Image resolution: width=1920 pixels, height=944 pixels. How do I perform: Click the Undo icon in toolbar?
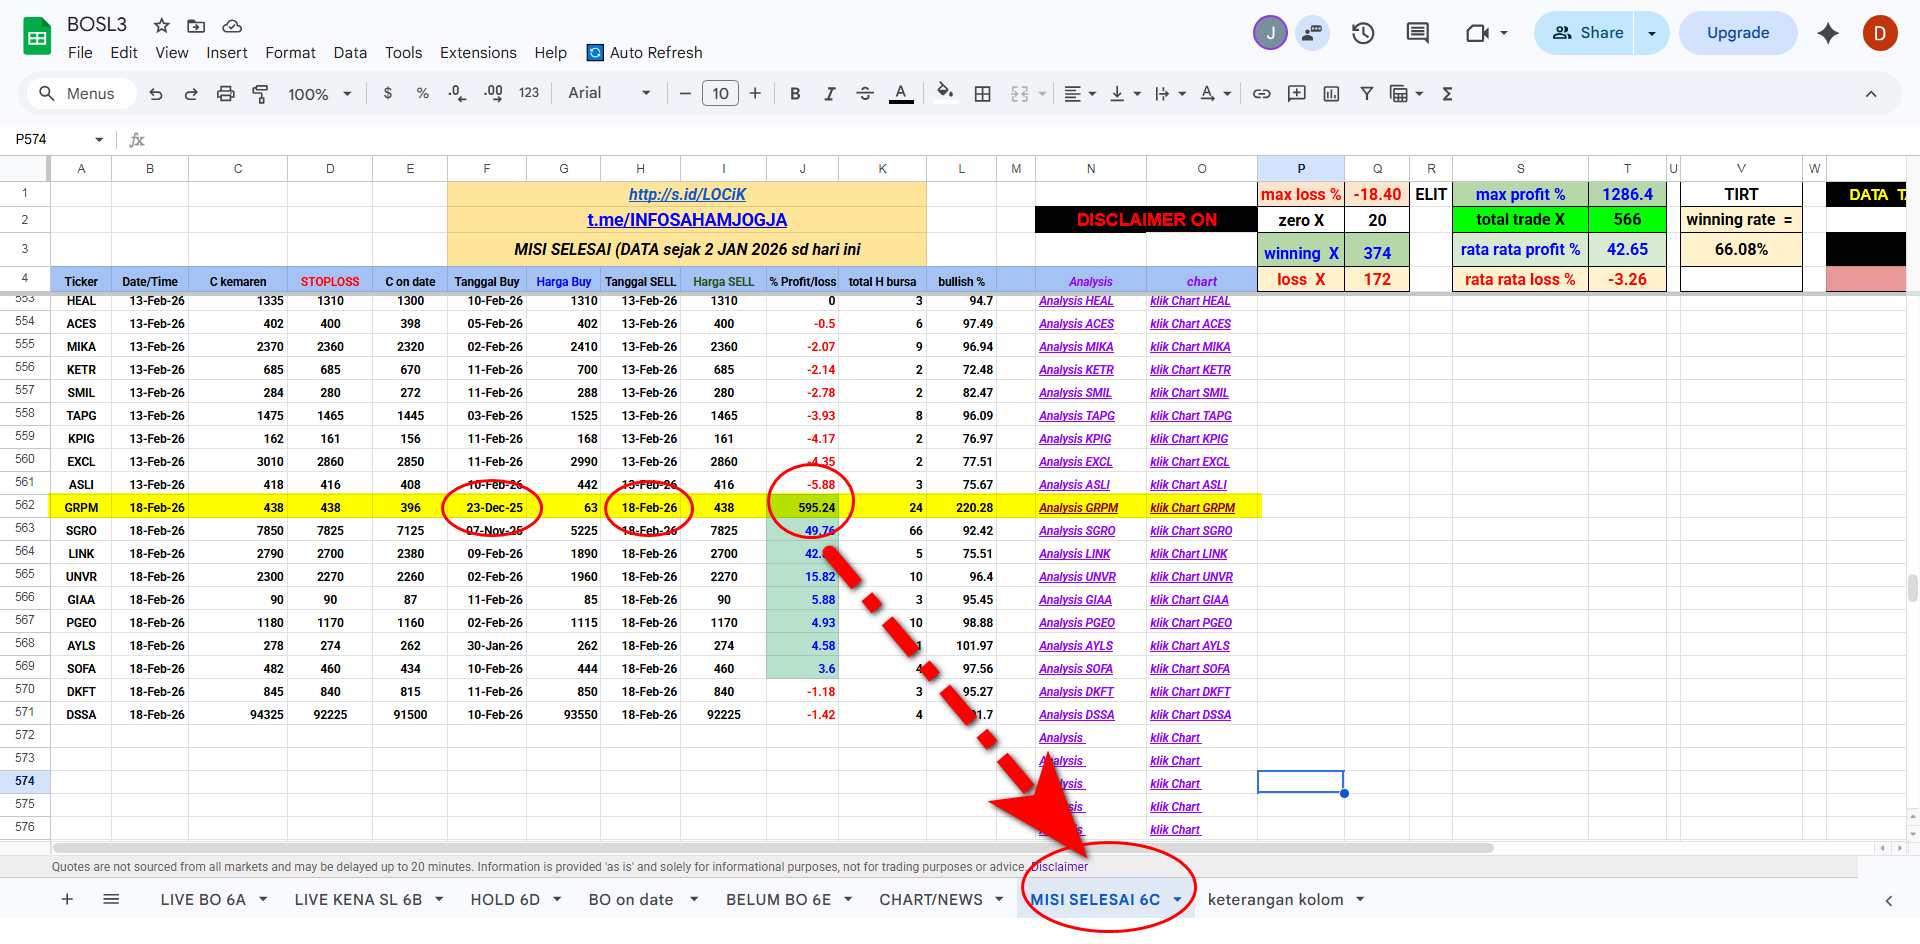[x=156, y=94]
